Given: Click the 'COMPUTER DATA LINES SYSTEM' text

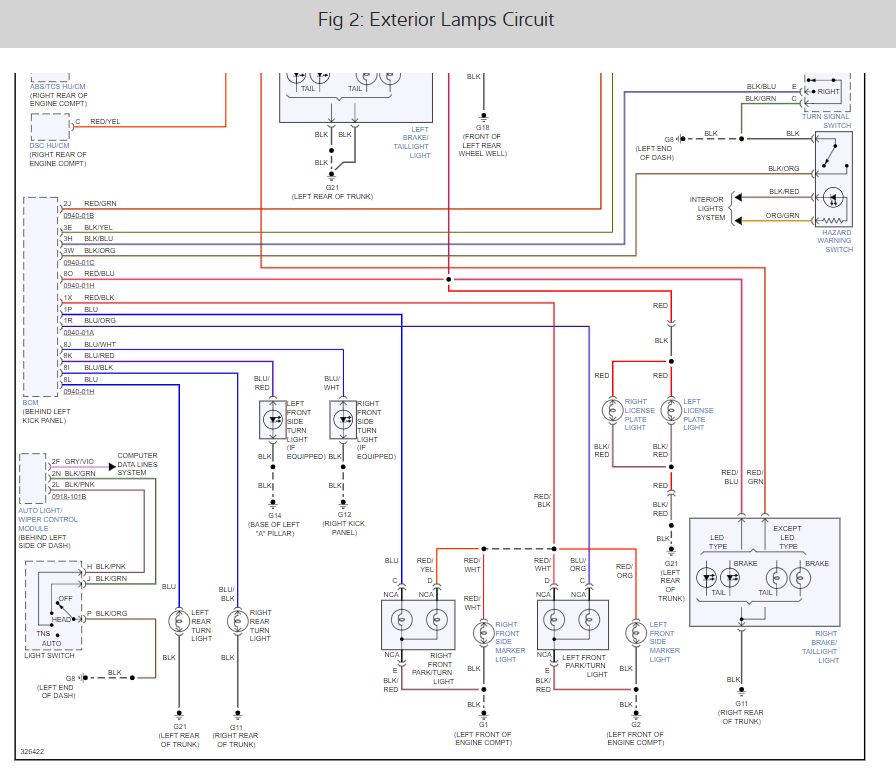Looking at the screenshot, I should [x=137, y=464].
